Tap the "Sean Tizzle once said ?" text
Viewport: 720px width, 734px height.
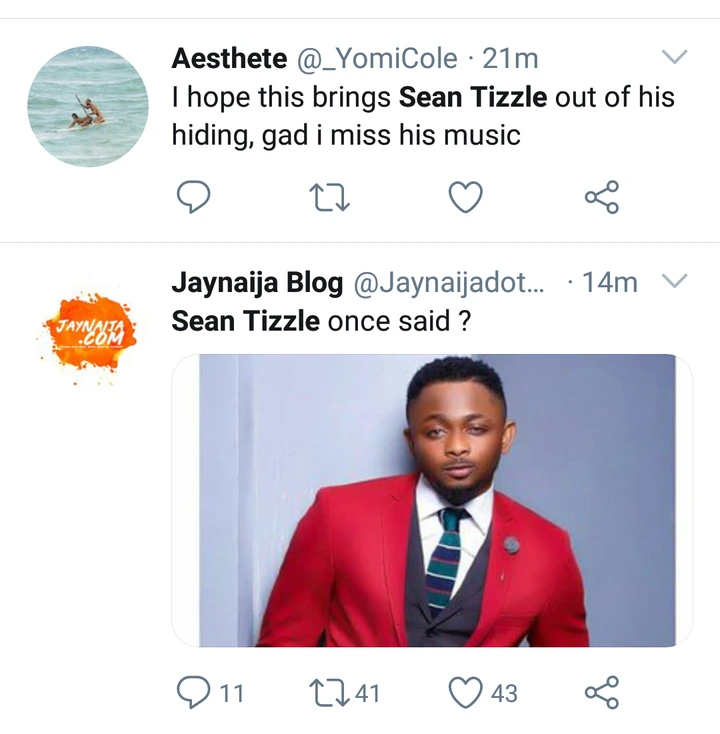(x=323, y=322)
